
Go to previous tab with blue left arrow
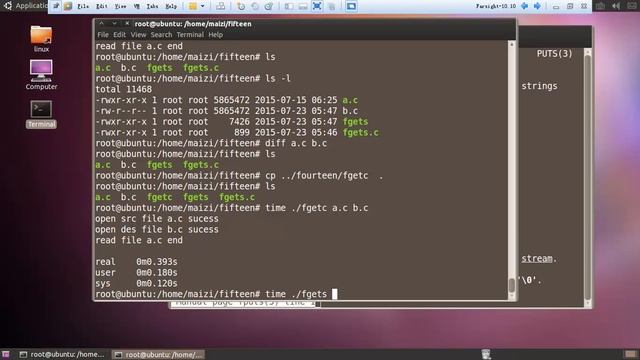[524, 6]
